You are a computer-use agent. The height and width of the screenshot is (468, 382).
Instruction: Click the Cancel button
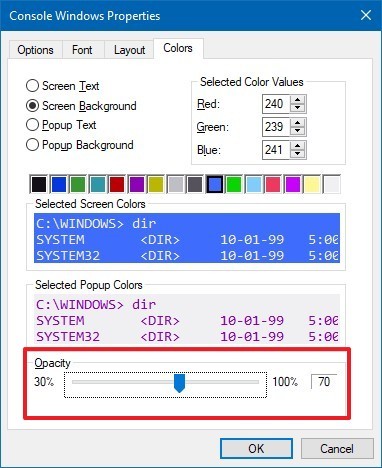pos(337,448)
